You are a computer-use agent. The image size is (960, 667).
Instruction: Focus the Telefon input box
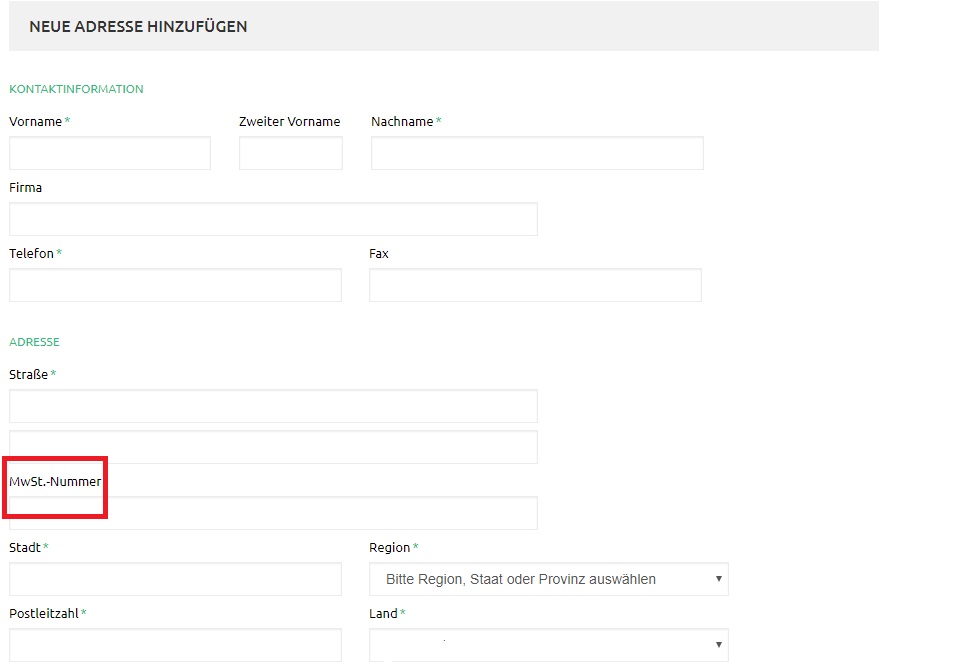175,285
